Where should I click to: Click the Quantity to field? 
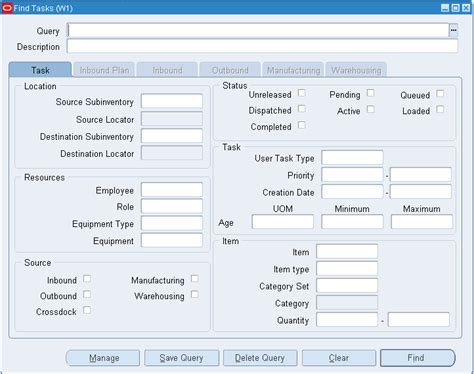pyautogui.click(x=419, y=320)
